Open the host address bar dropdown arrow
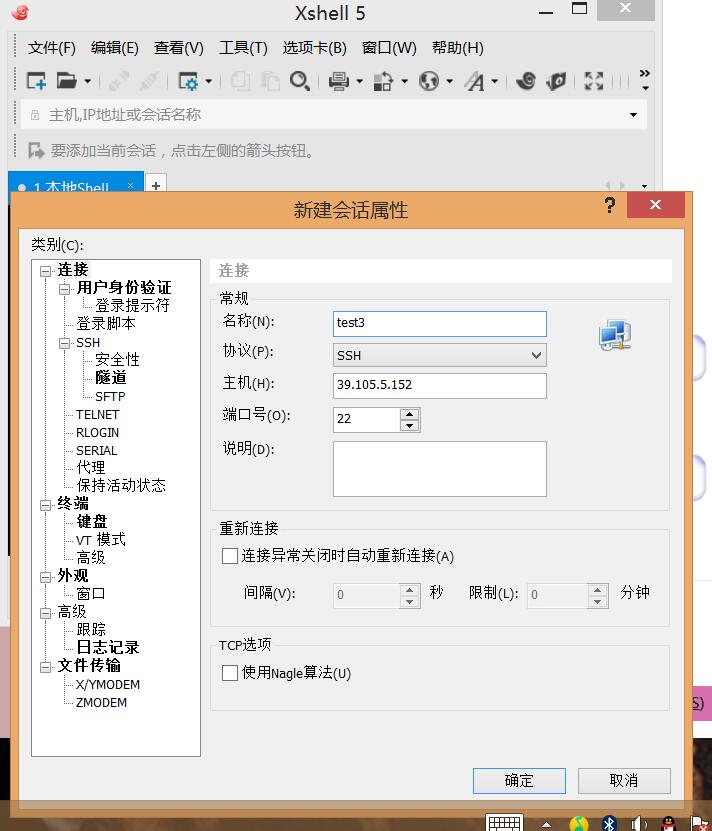 tap(633, 115)
